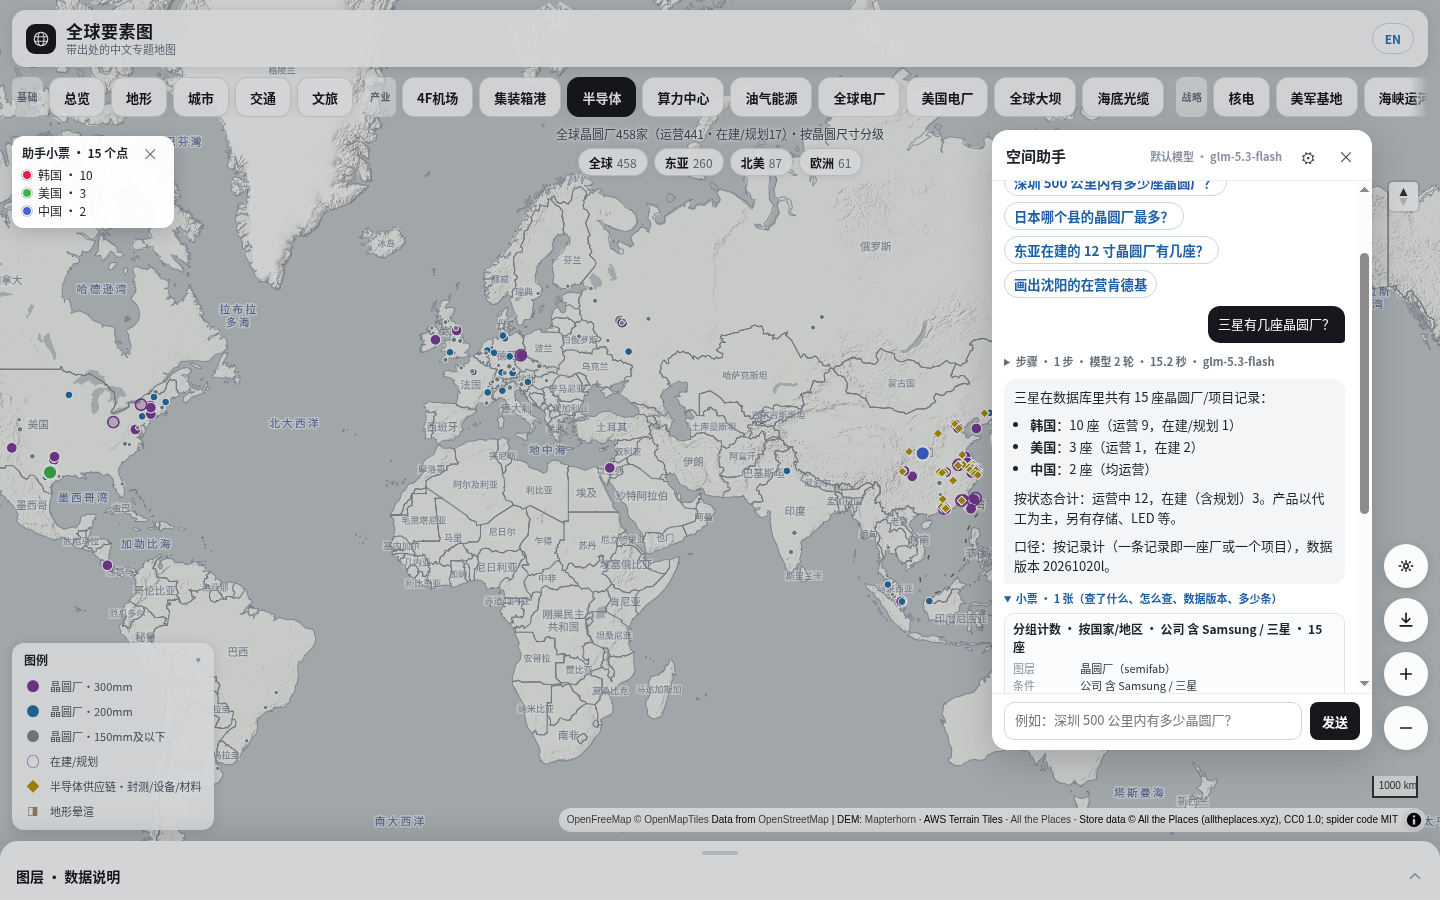This screenshot has height=900, width=1440.
Task: Click the download map icon
Action: click(1405, 620)
